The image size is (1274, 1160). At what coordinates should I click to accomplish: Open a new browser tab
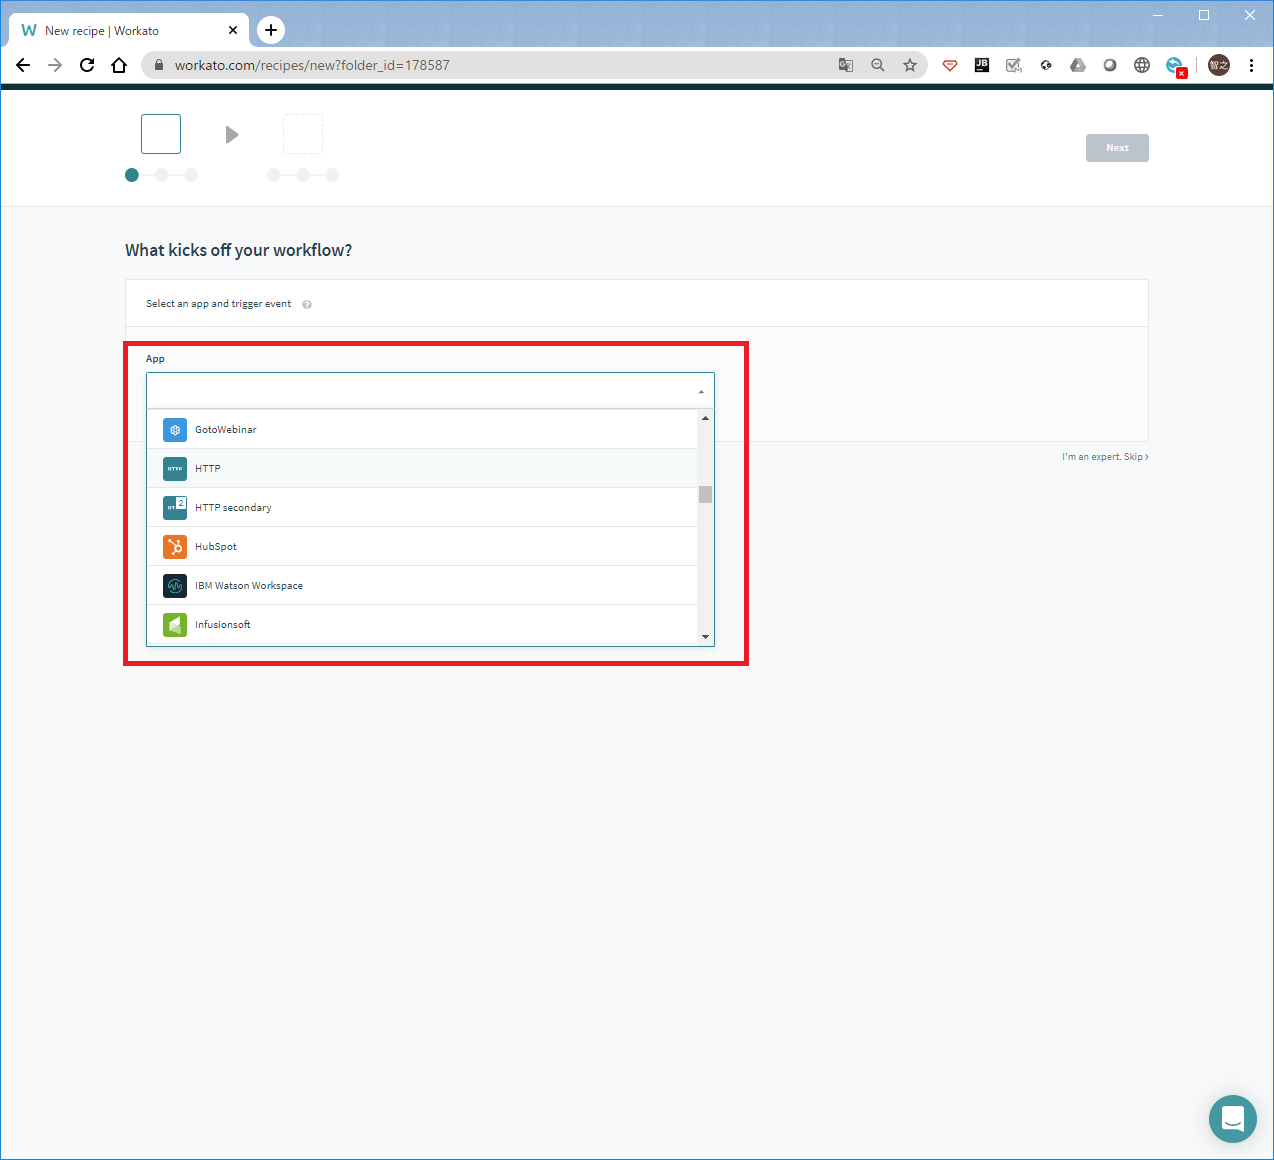pyautogui.click(x=271, y=30)
